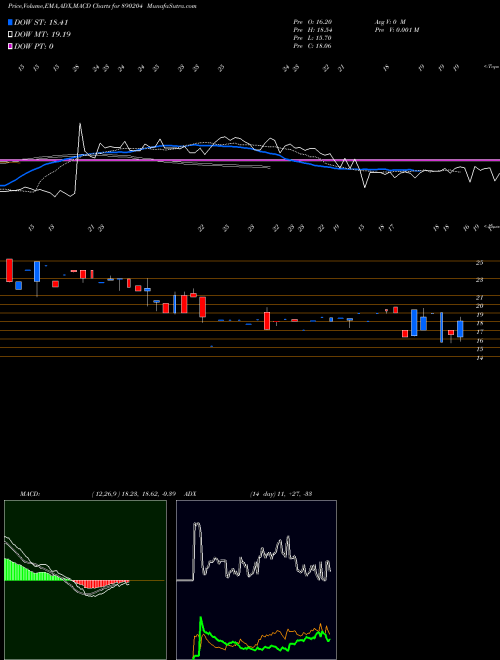
Task: Click the magenta DOW PT legend swatch
Action: click(10, 46)
